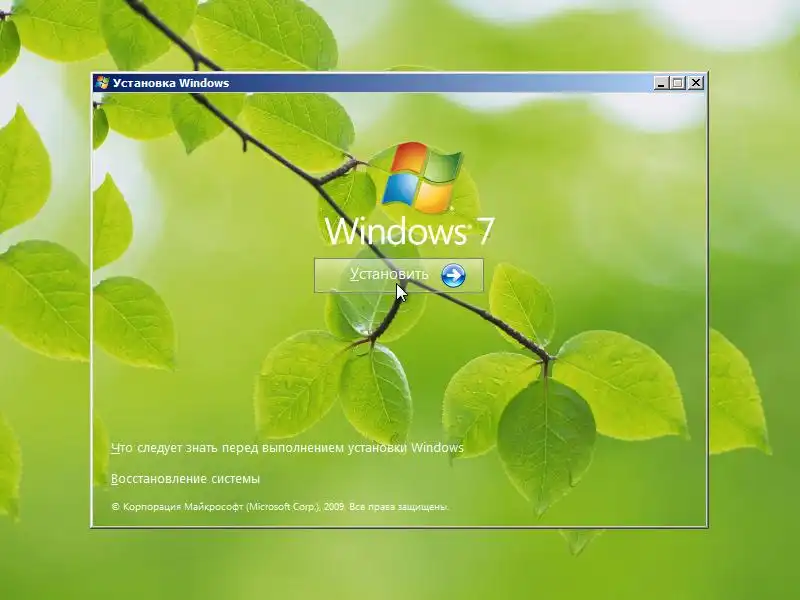The width and height of the screenshot is (800, 600).
Task: Click the Windows flag icon in title bar
Action: tap(102, 83)
